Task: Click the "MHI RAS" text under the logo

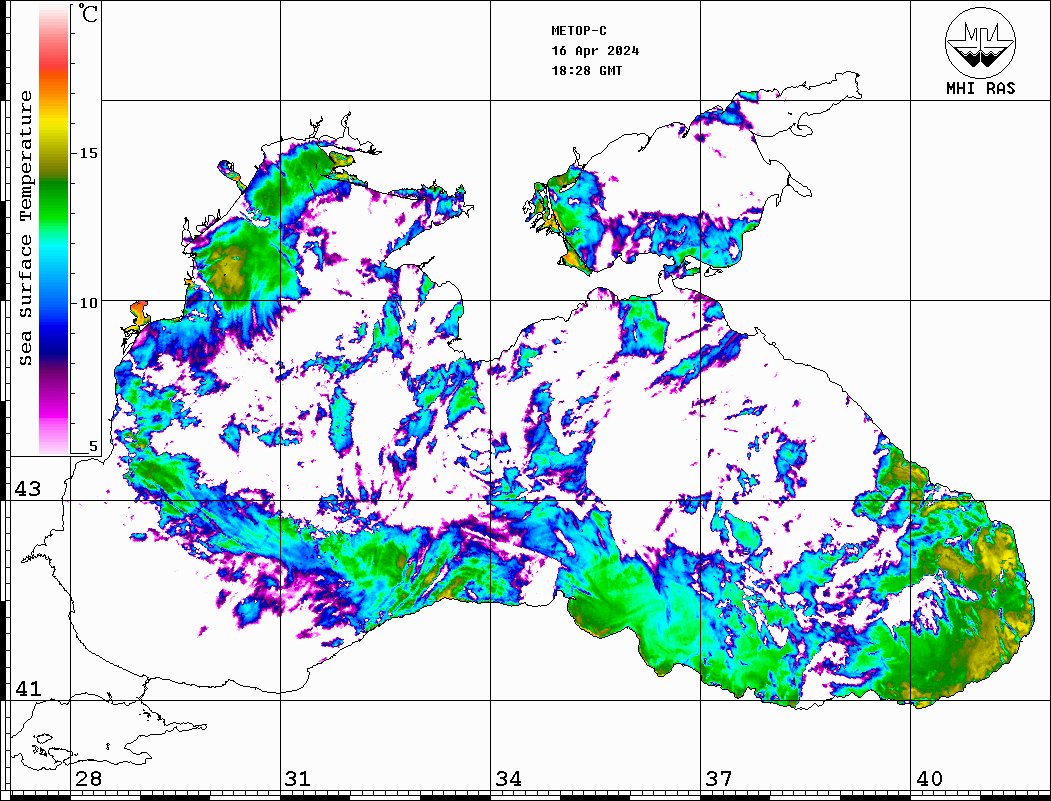Action: [x=980, y=88]
